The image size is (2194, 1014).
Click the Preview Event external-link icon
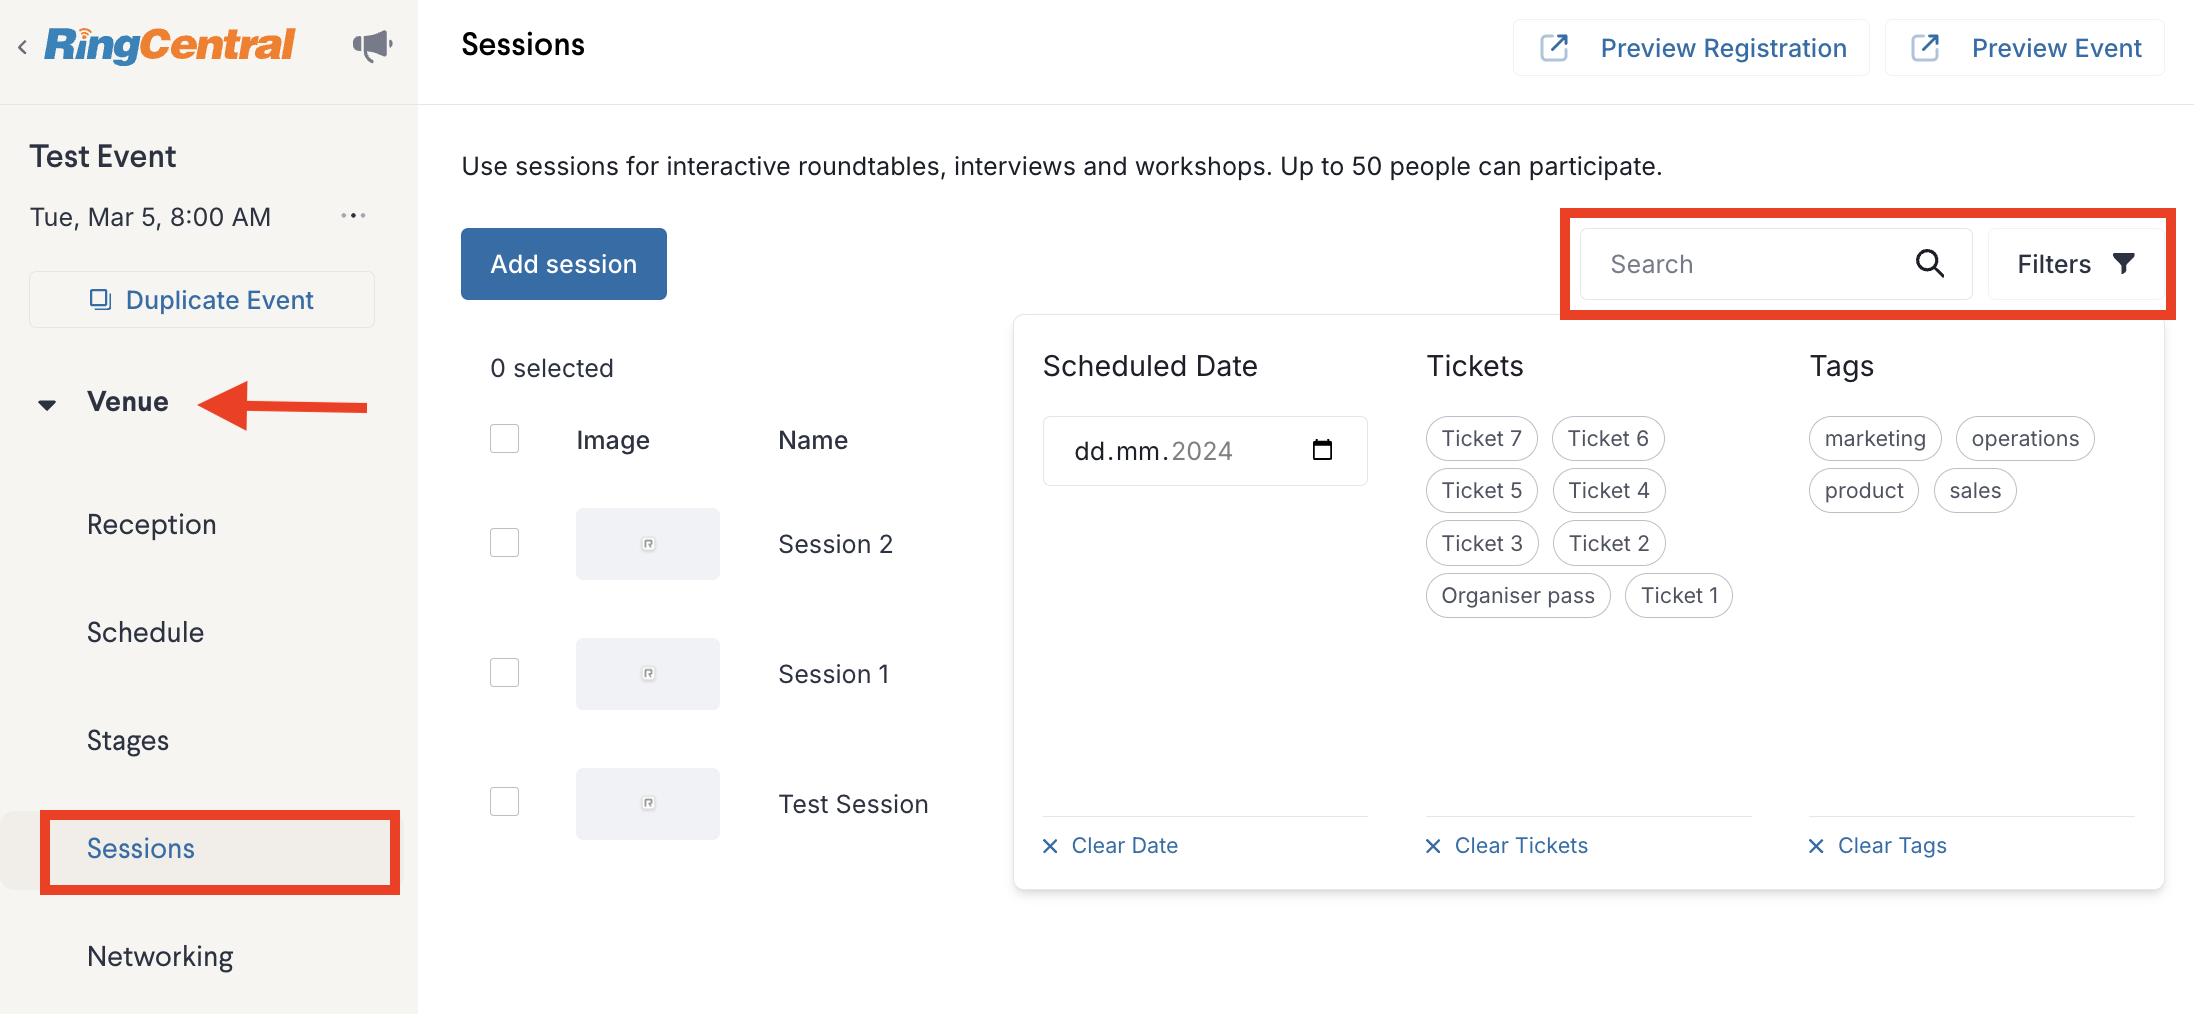[1925, 47]
